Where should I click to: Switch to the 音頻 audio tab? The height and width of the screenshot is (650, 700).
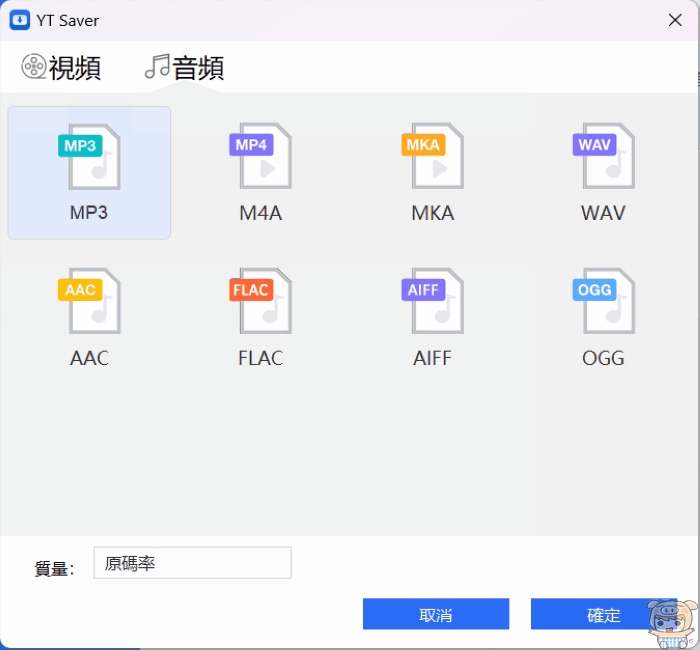click(x=184, y=68)
